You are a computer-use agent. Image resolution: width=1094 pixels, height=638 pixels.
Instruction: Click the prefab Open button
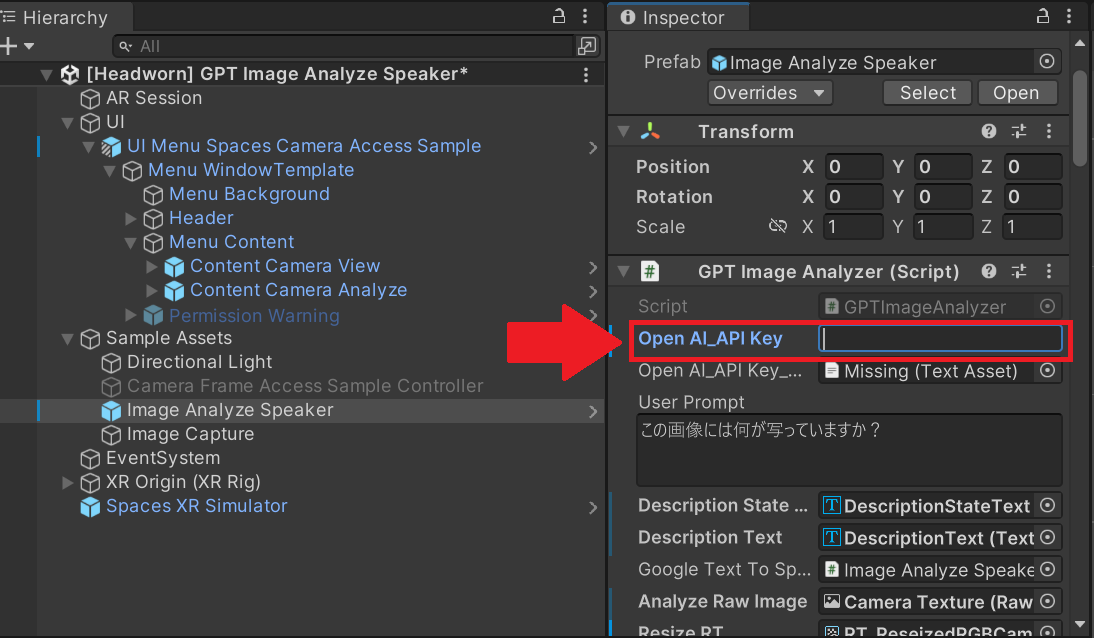[1016, 93]
